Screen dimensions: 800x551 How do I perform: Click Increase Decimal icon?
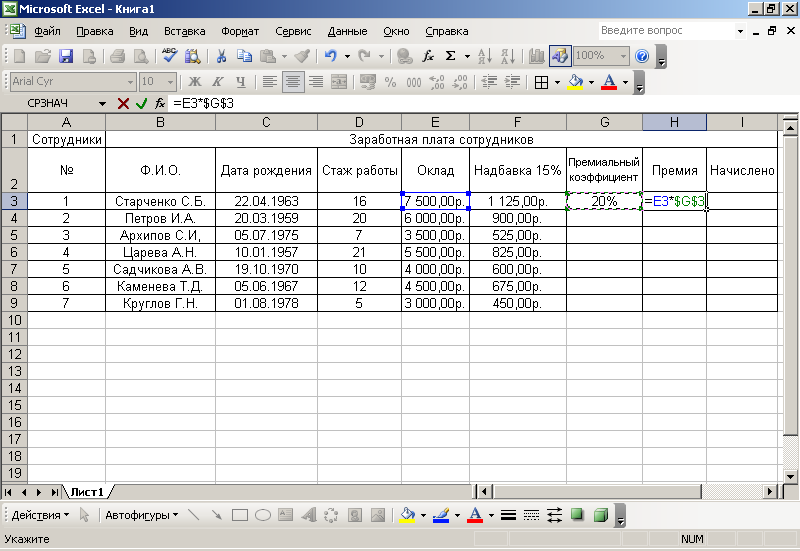click(437, 82)
